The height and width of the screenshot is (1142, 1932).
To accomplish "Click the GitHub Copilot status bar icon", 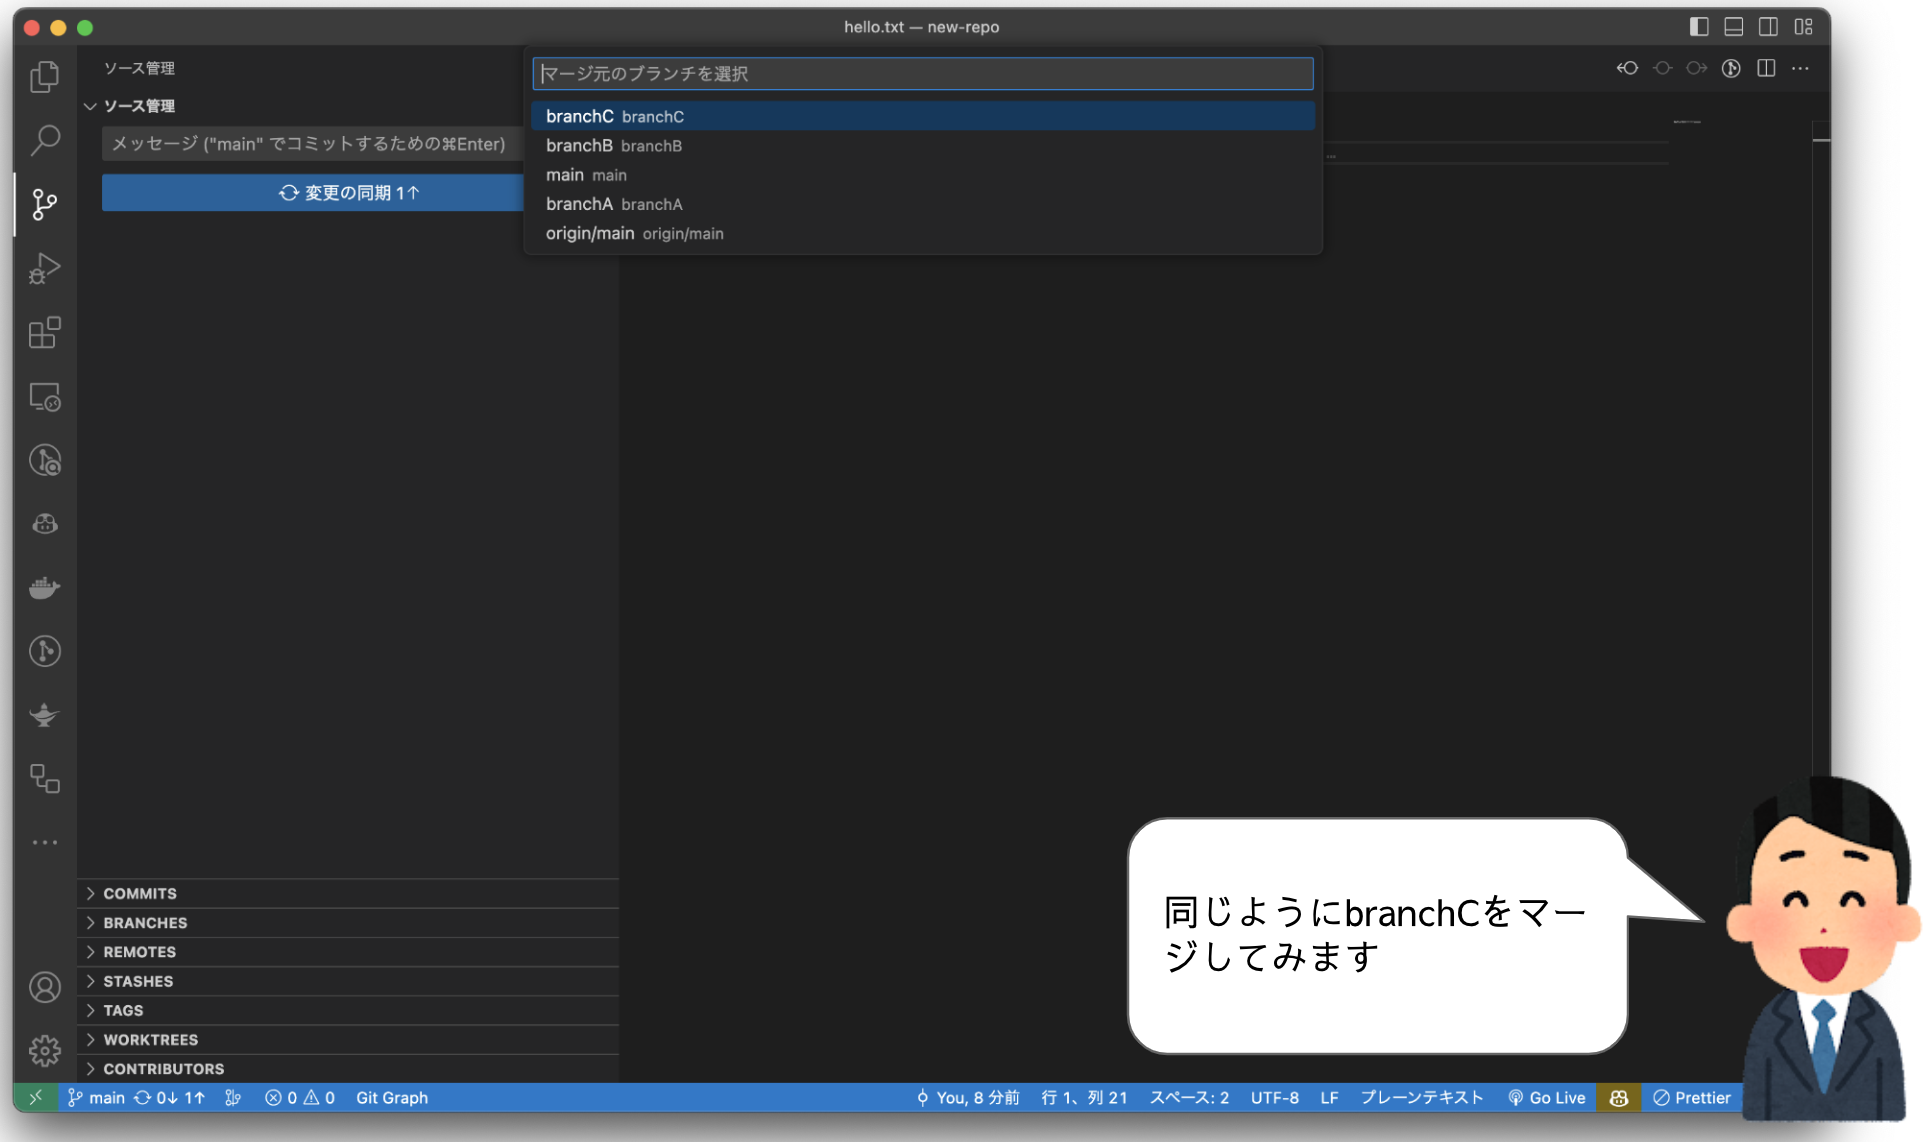I will tap(1618, 1097).
